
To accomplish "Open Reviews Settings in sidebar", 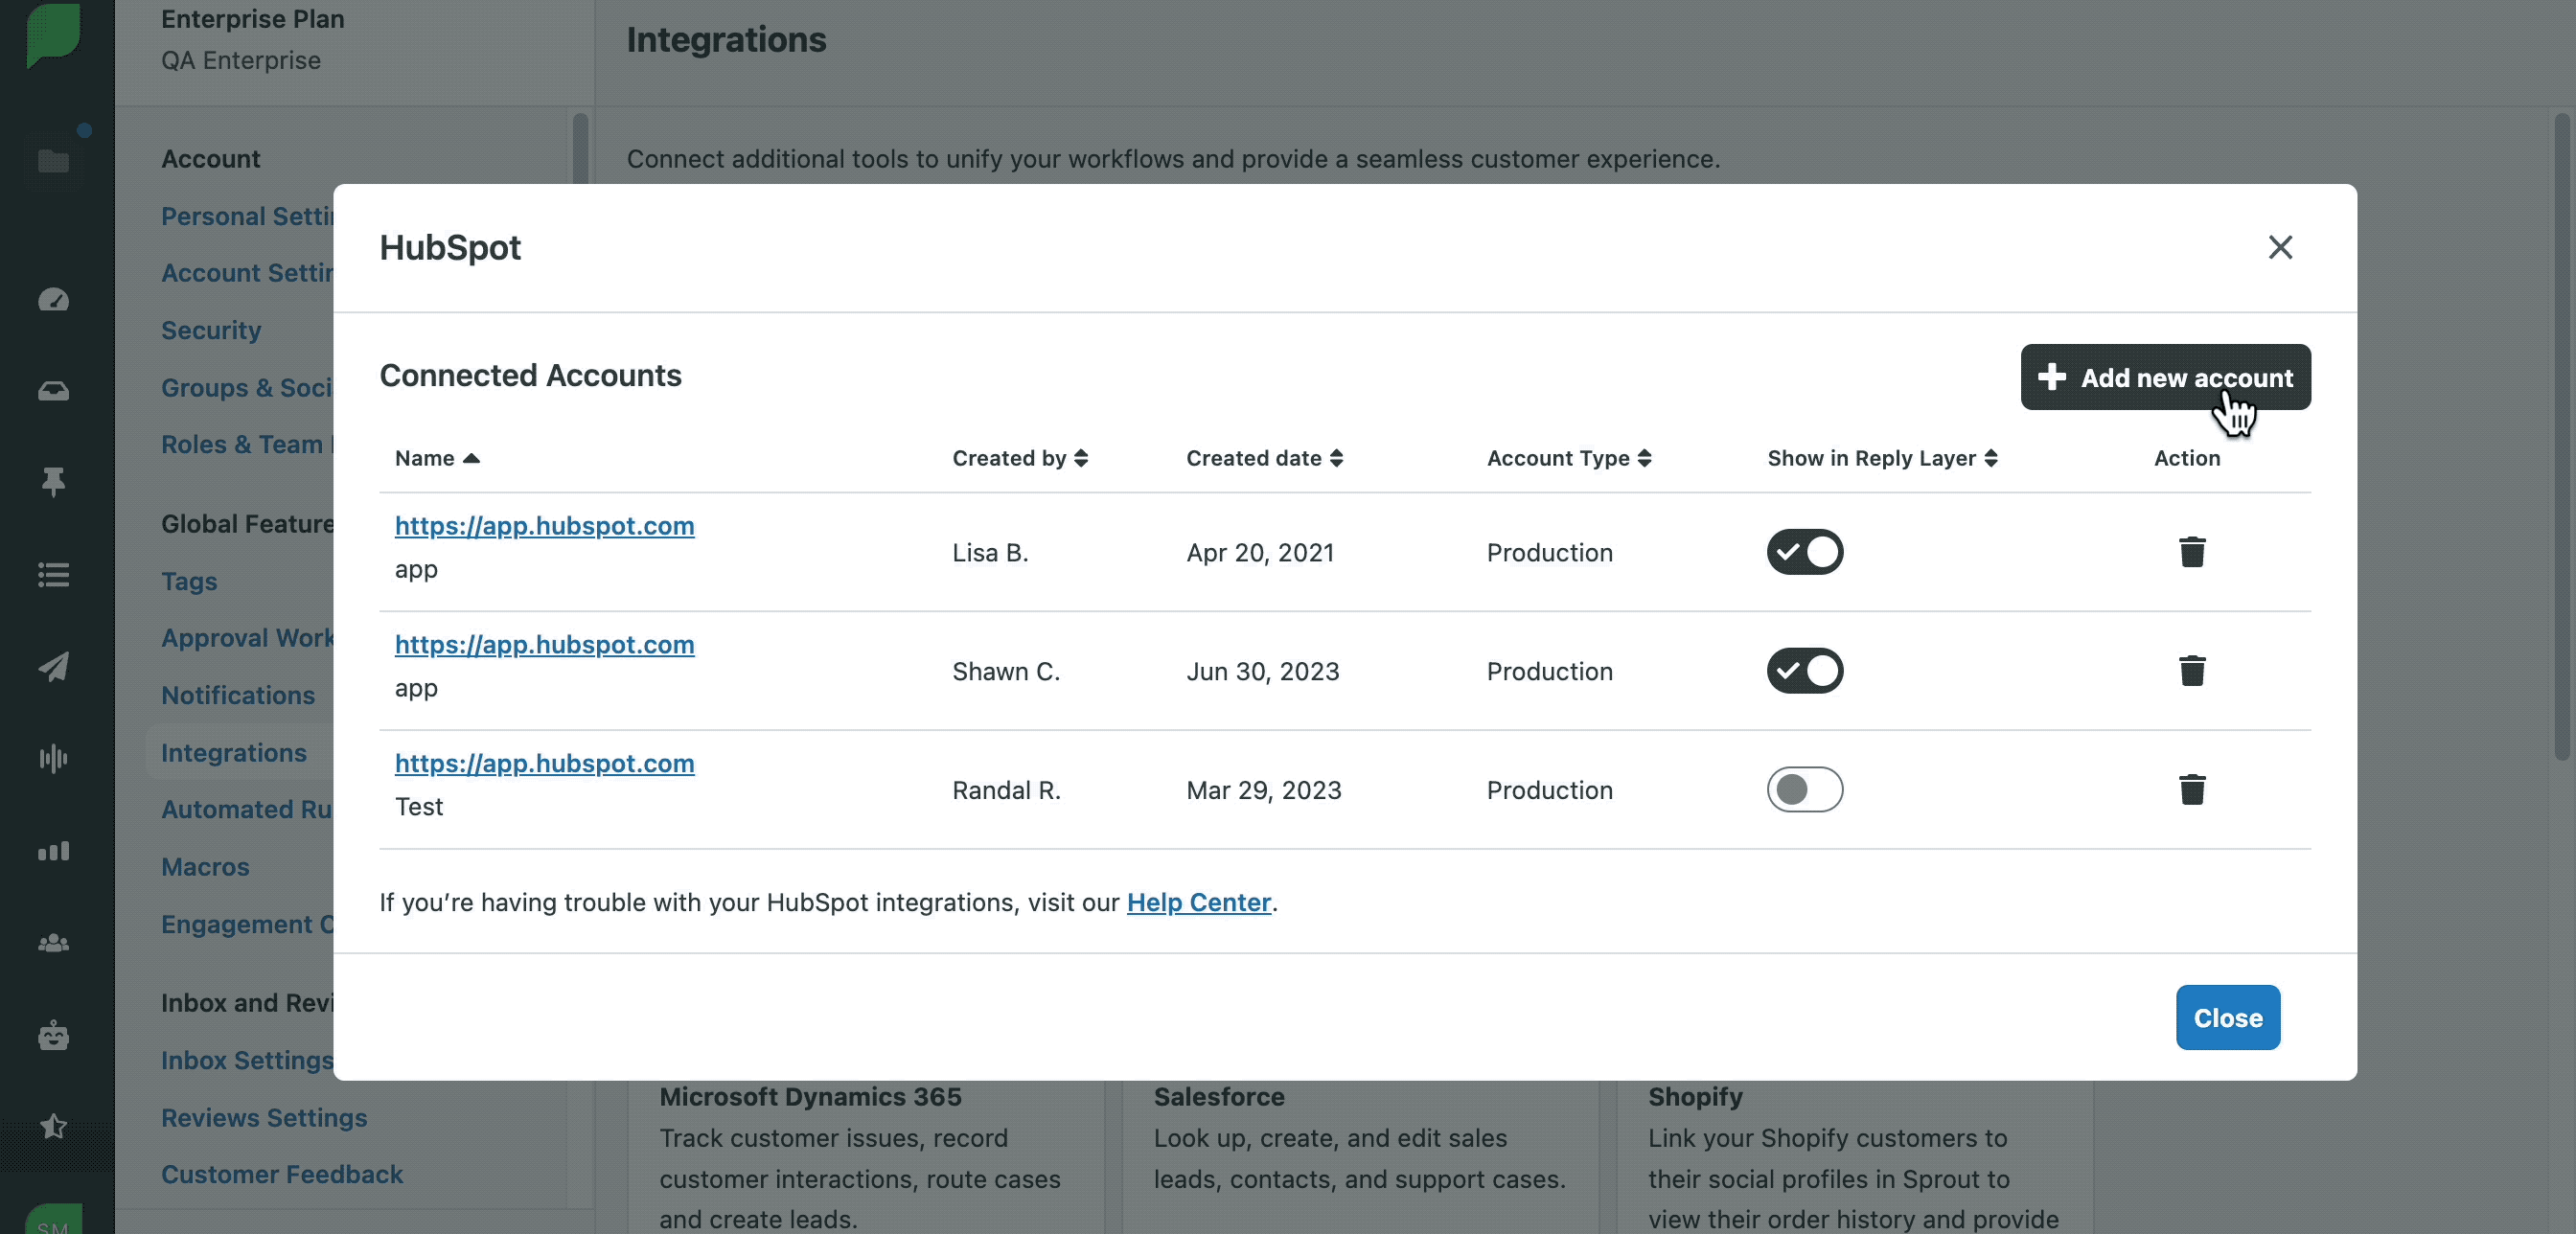I will [x=264, y=1118].
